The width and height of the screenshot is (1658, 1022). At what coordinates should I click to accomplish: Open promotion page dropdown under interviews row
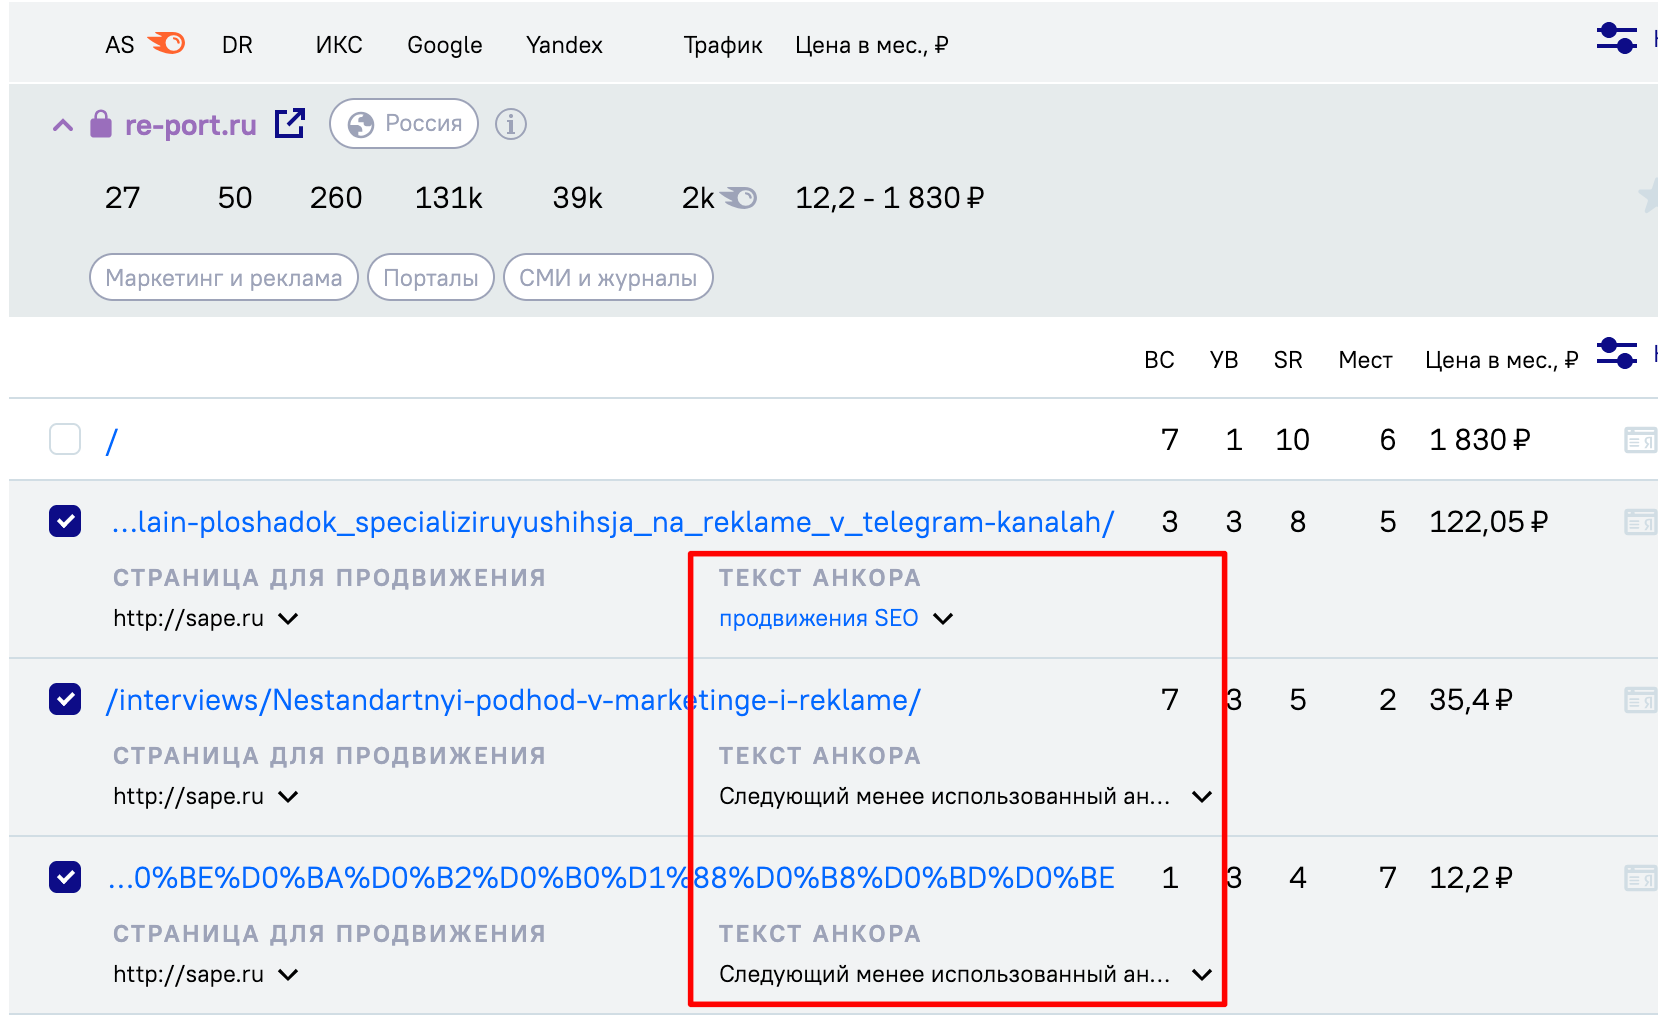pos(288,797)
